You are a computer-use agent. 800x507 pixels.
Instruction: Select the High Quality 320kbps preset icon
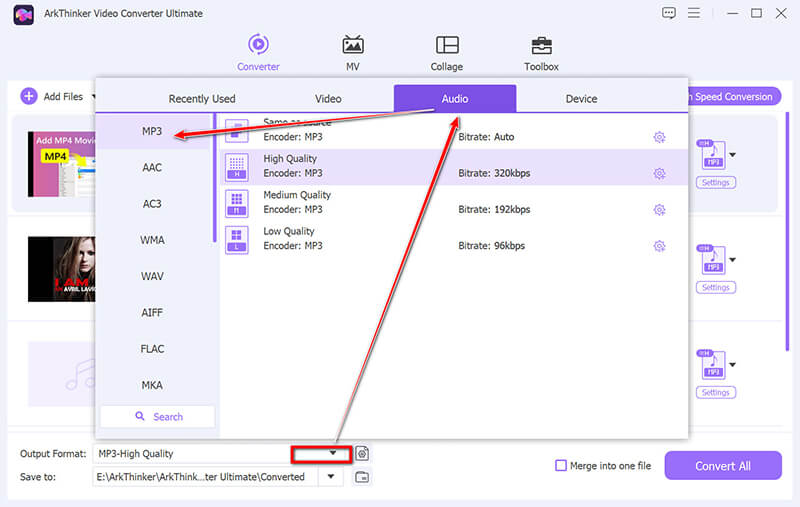click(x=237, y=167)
